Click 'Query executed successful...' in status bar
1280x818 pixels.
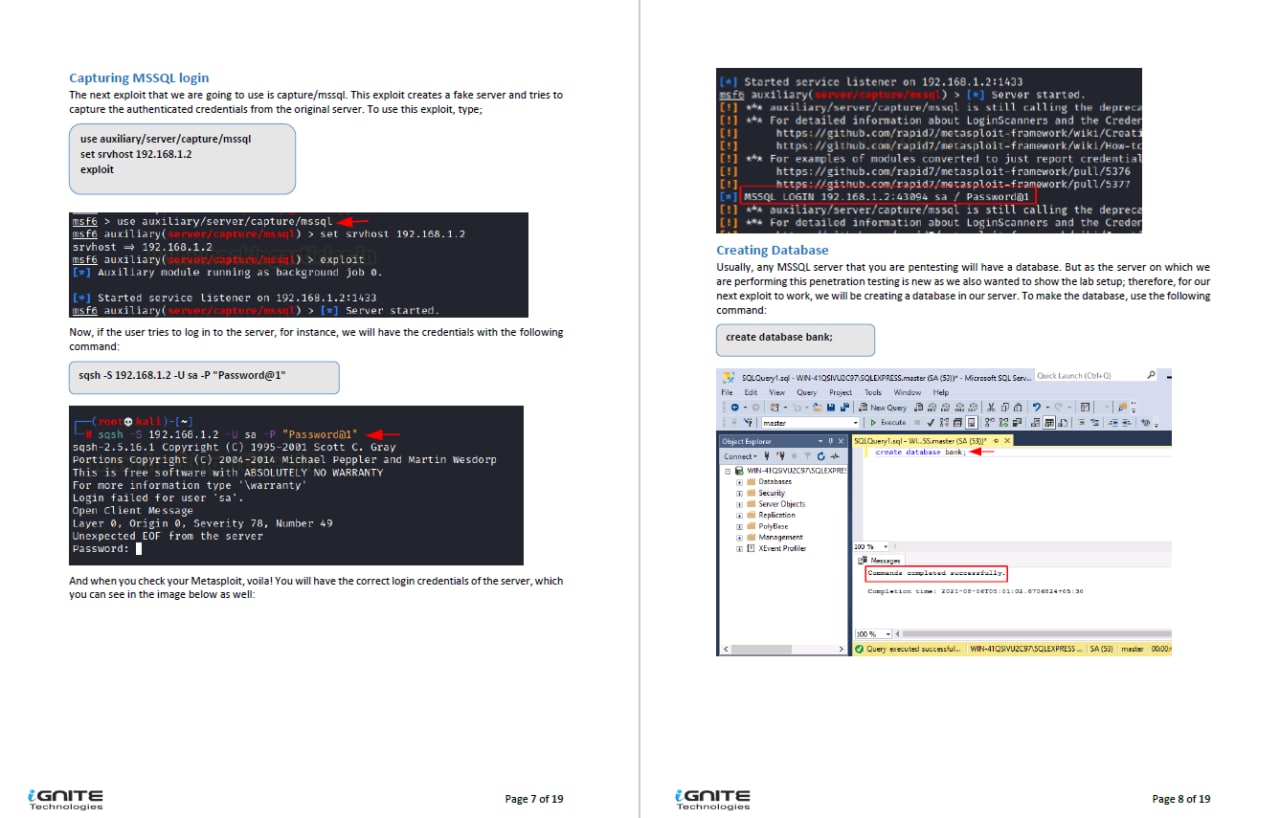coord(914,648)
